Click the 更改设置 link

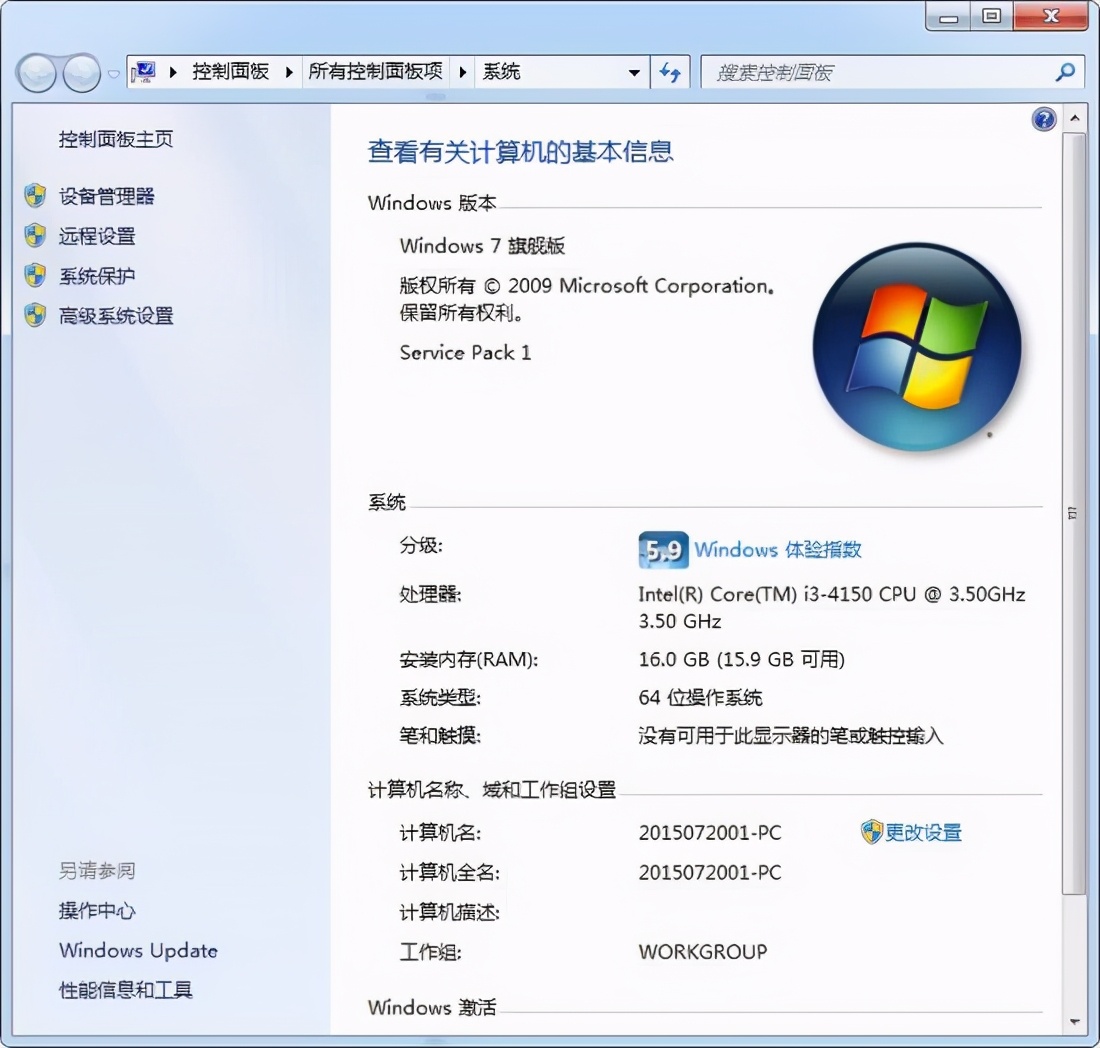coord(921,832)
